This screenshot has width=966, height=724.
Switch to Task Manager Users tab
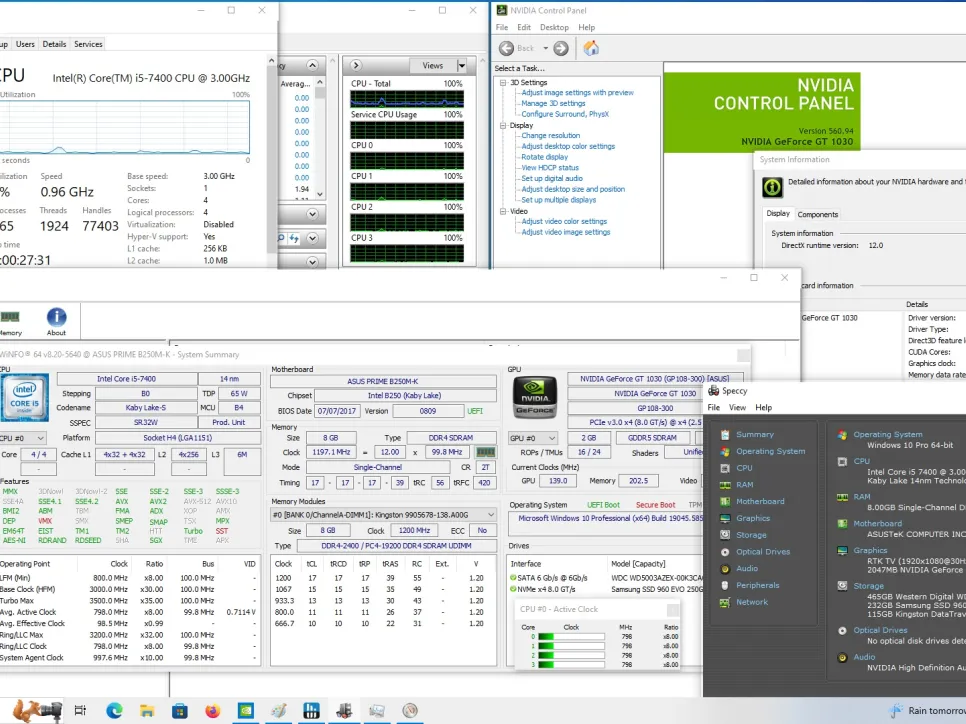click(x=25, y=44)
